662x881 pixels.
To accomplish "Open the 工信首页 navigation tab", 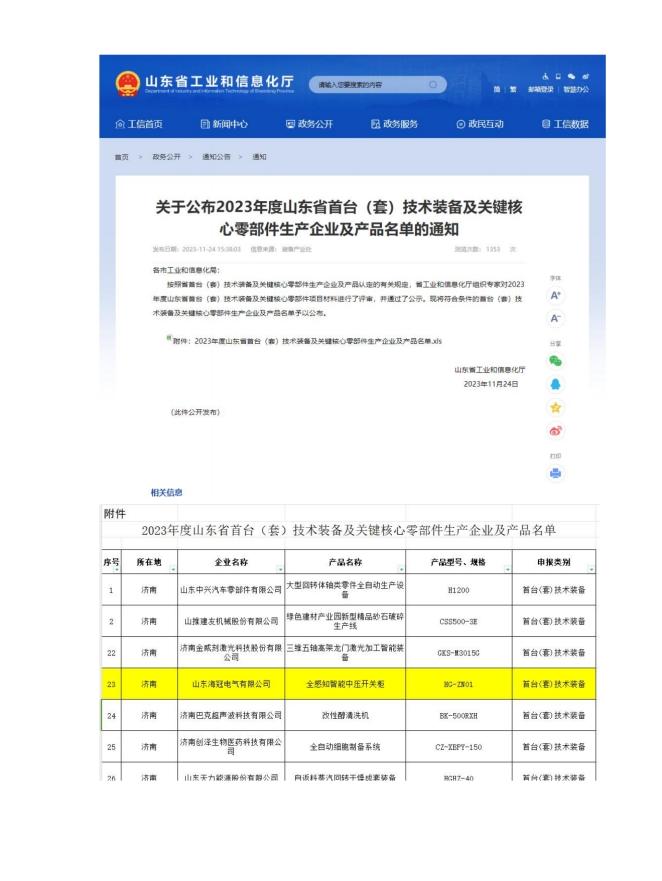I will tap(139, 124).
